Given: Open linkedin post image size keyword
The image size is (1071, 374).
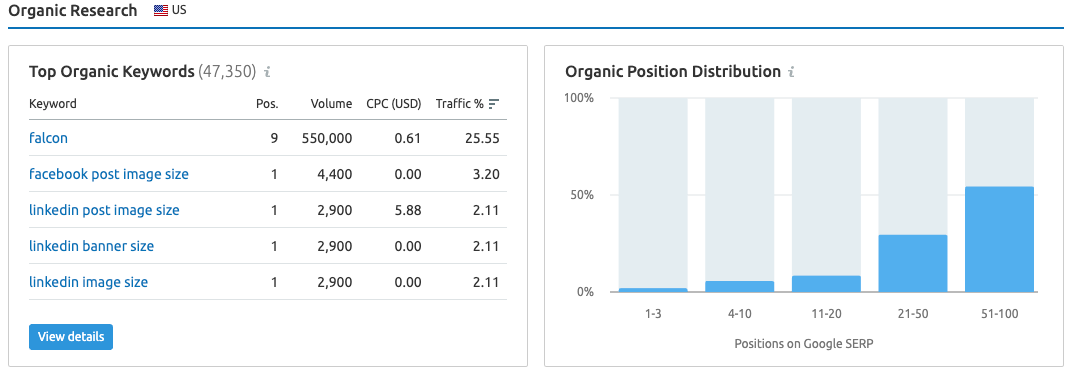Looking at the screenshot, I should point(105,210).
